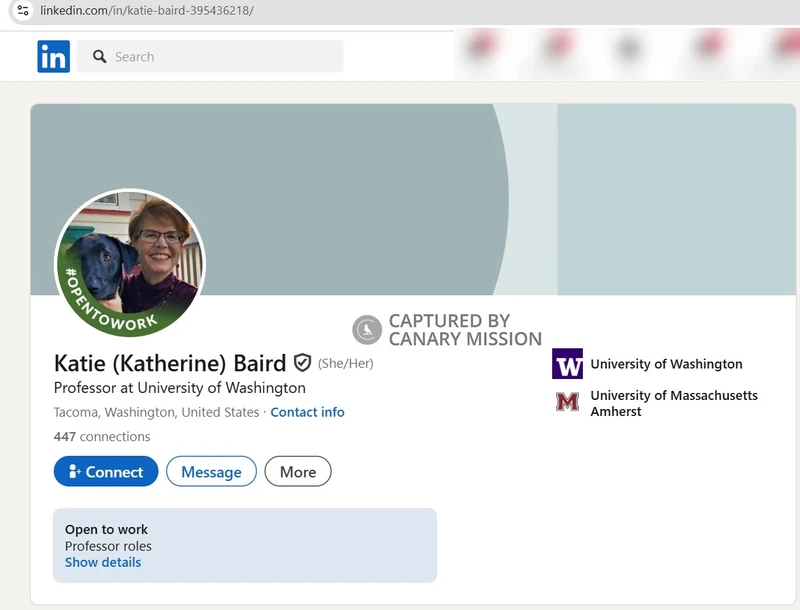Image resolution: width=800 pixels, height=610 pixels.
Task: View the 447 connections count
Action: point(102,437)
